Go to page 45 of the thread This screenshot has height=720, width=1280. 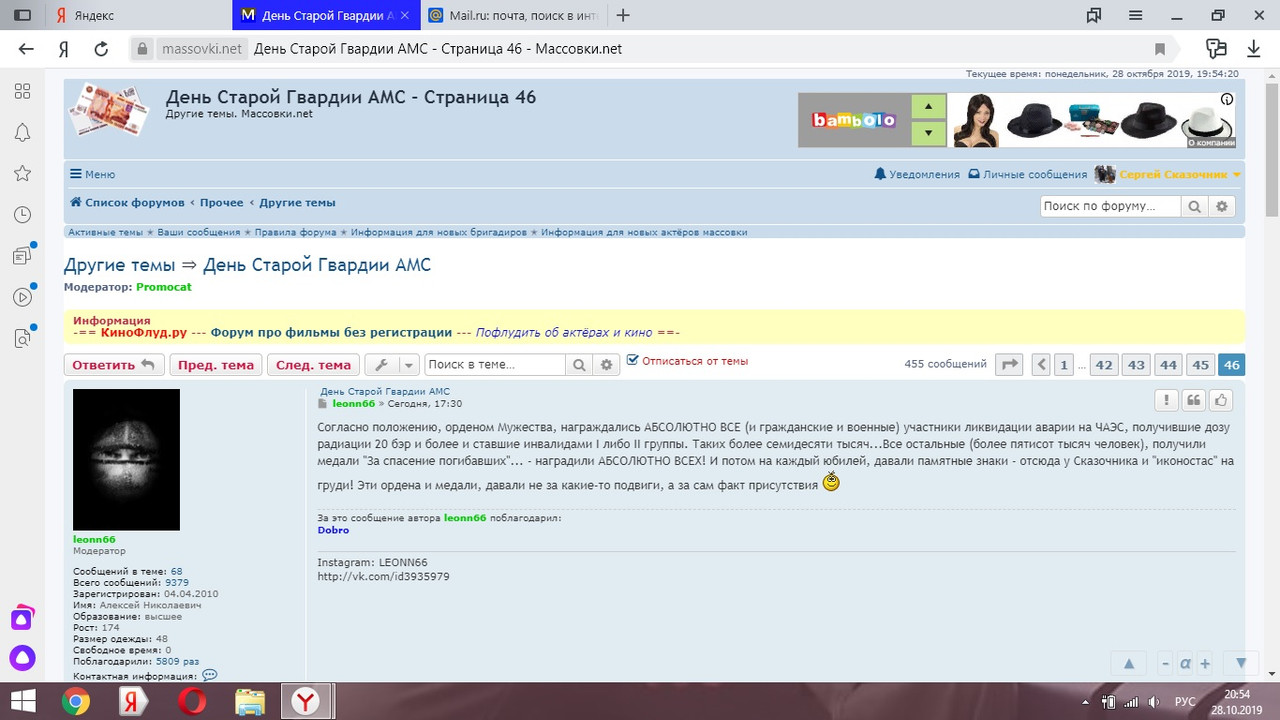click(1200, 364)
